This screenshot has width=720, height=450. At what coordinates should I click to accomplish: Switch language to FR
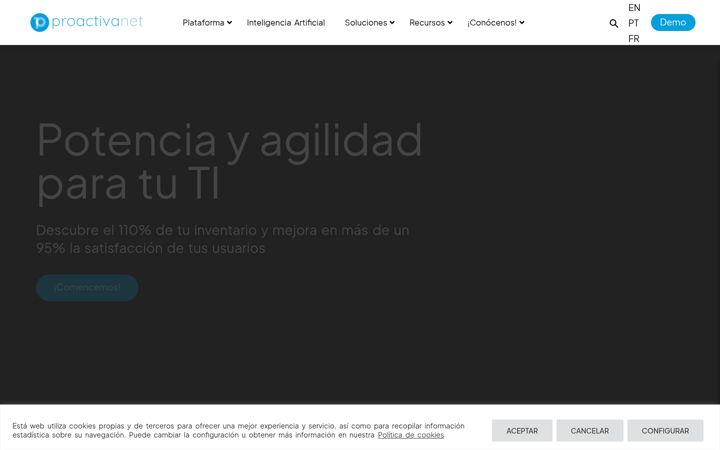pyautogui.click(x=634, y=39)
